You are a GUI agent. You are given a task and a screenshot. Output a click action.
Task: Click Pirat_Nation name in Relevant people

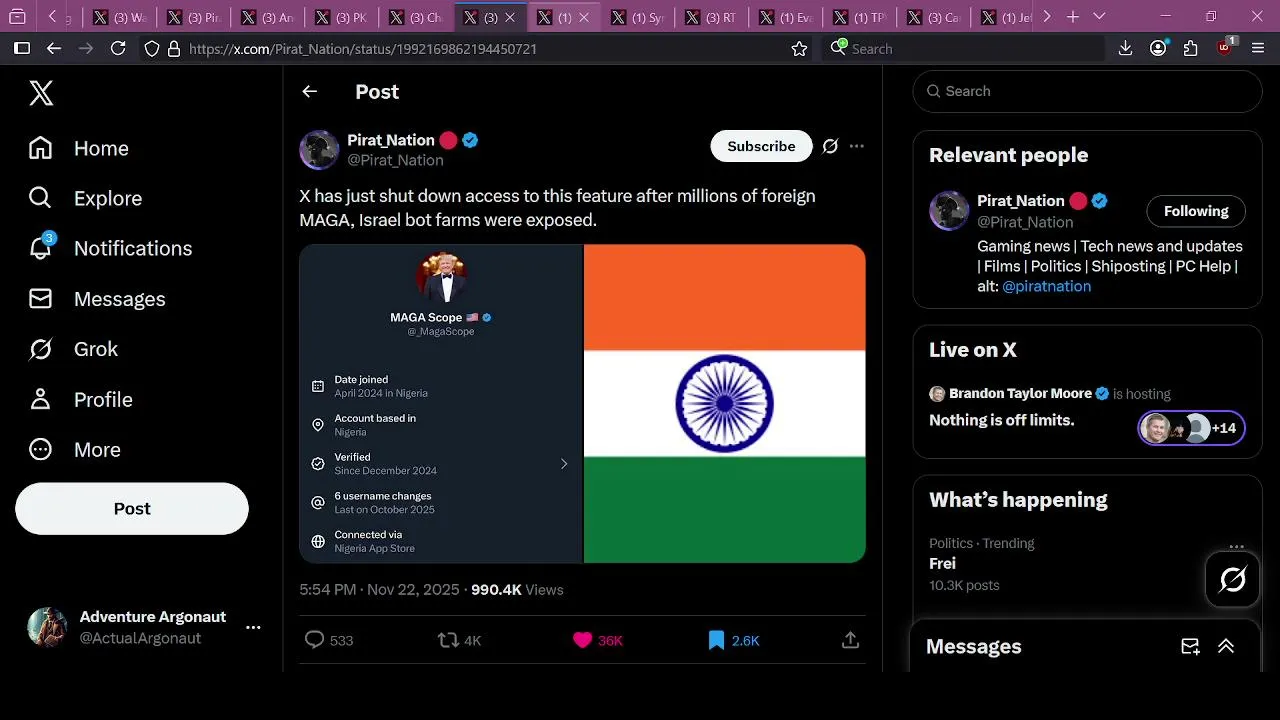click(1020, 201)
